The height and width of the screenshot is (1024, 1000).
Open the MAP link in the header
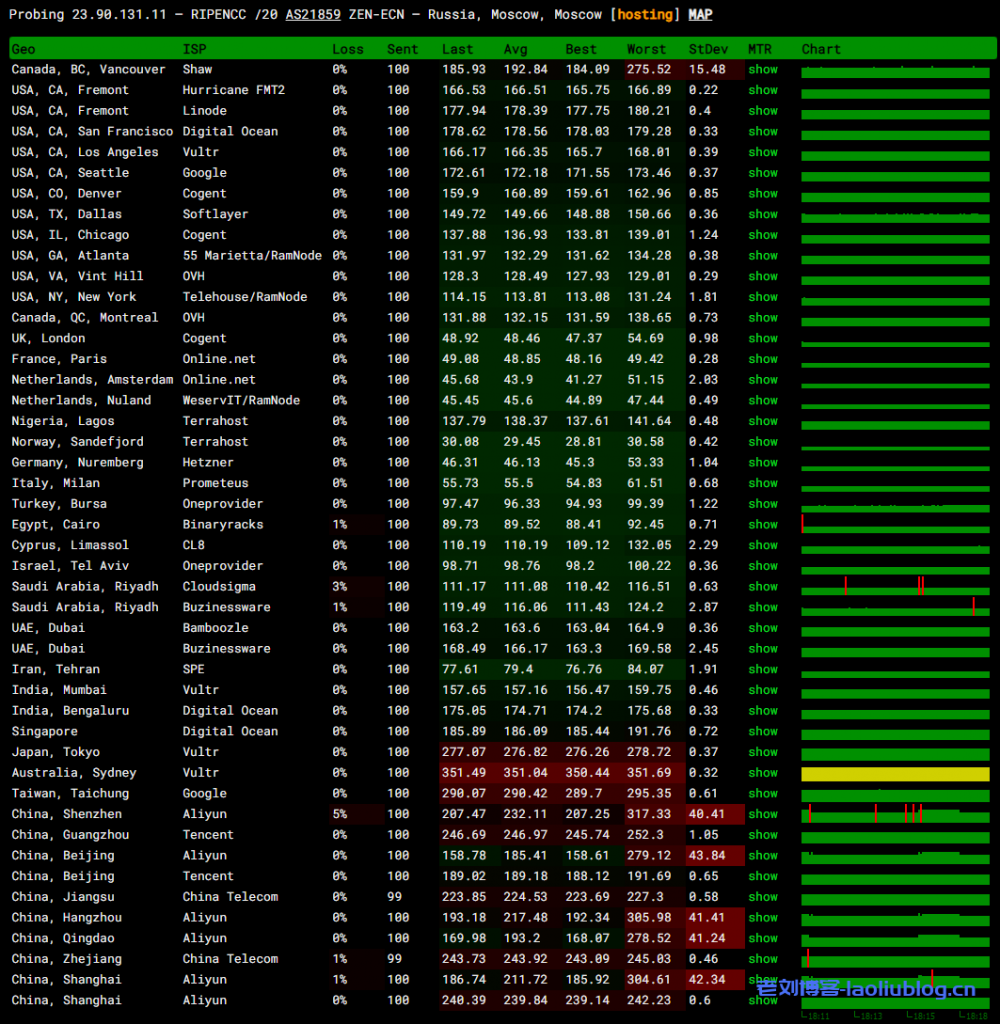click(x=700, y=15)
